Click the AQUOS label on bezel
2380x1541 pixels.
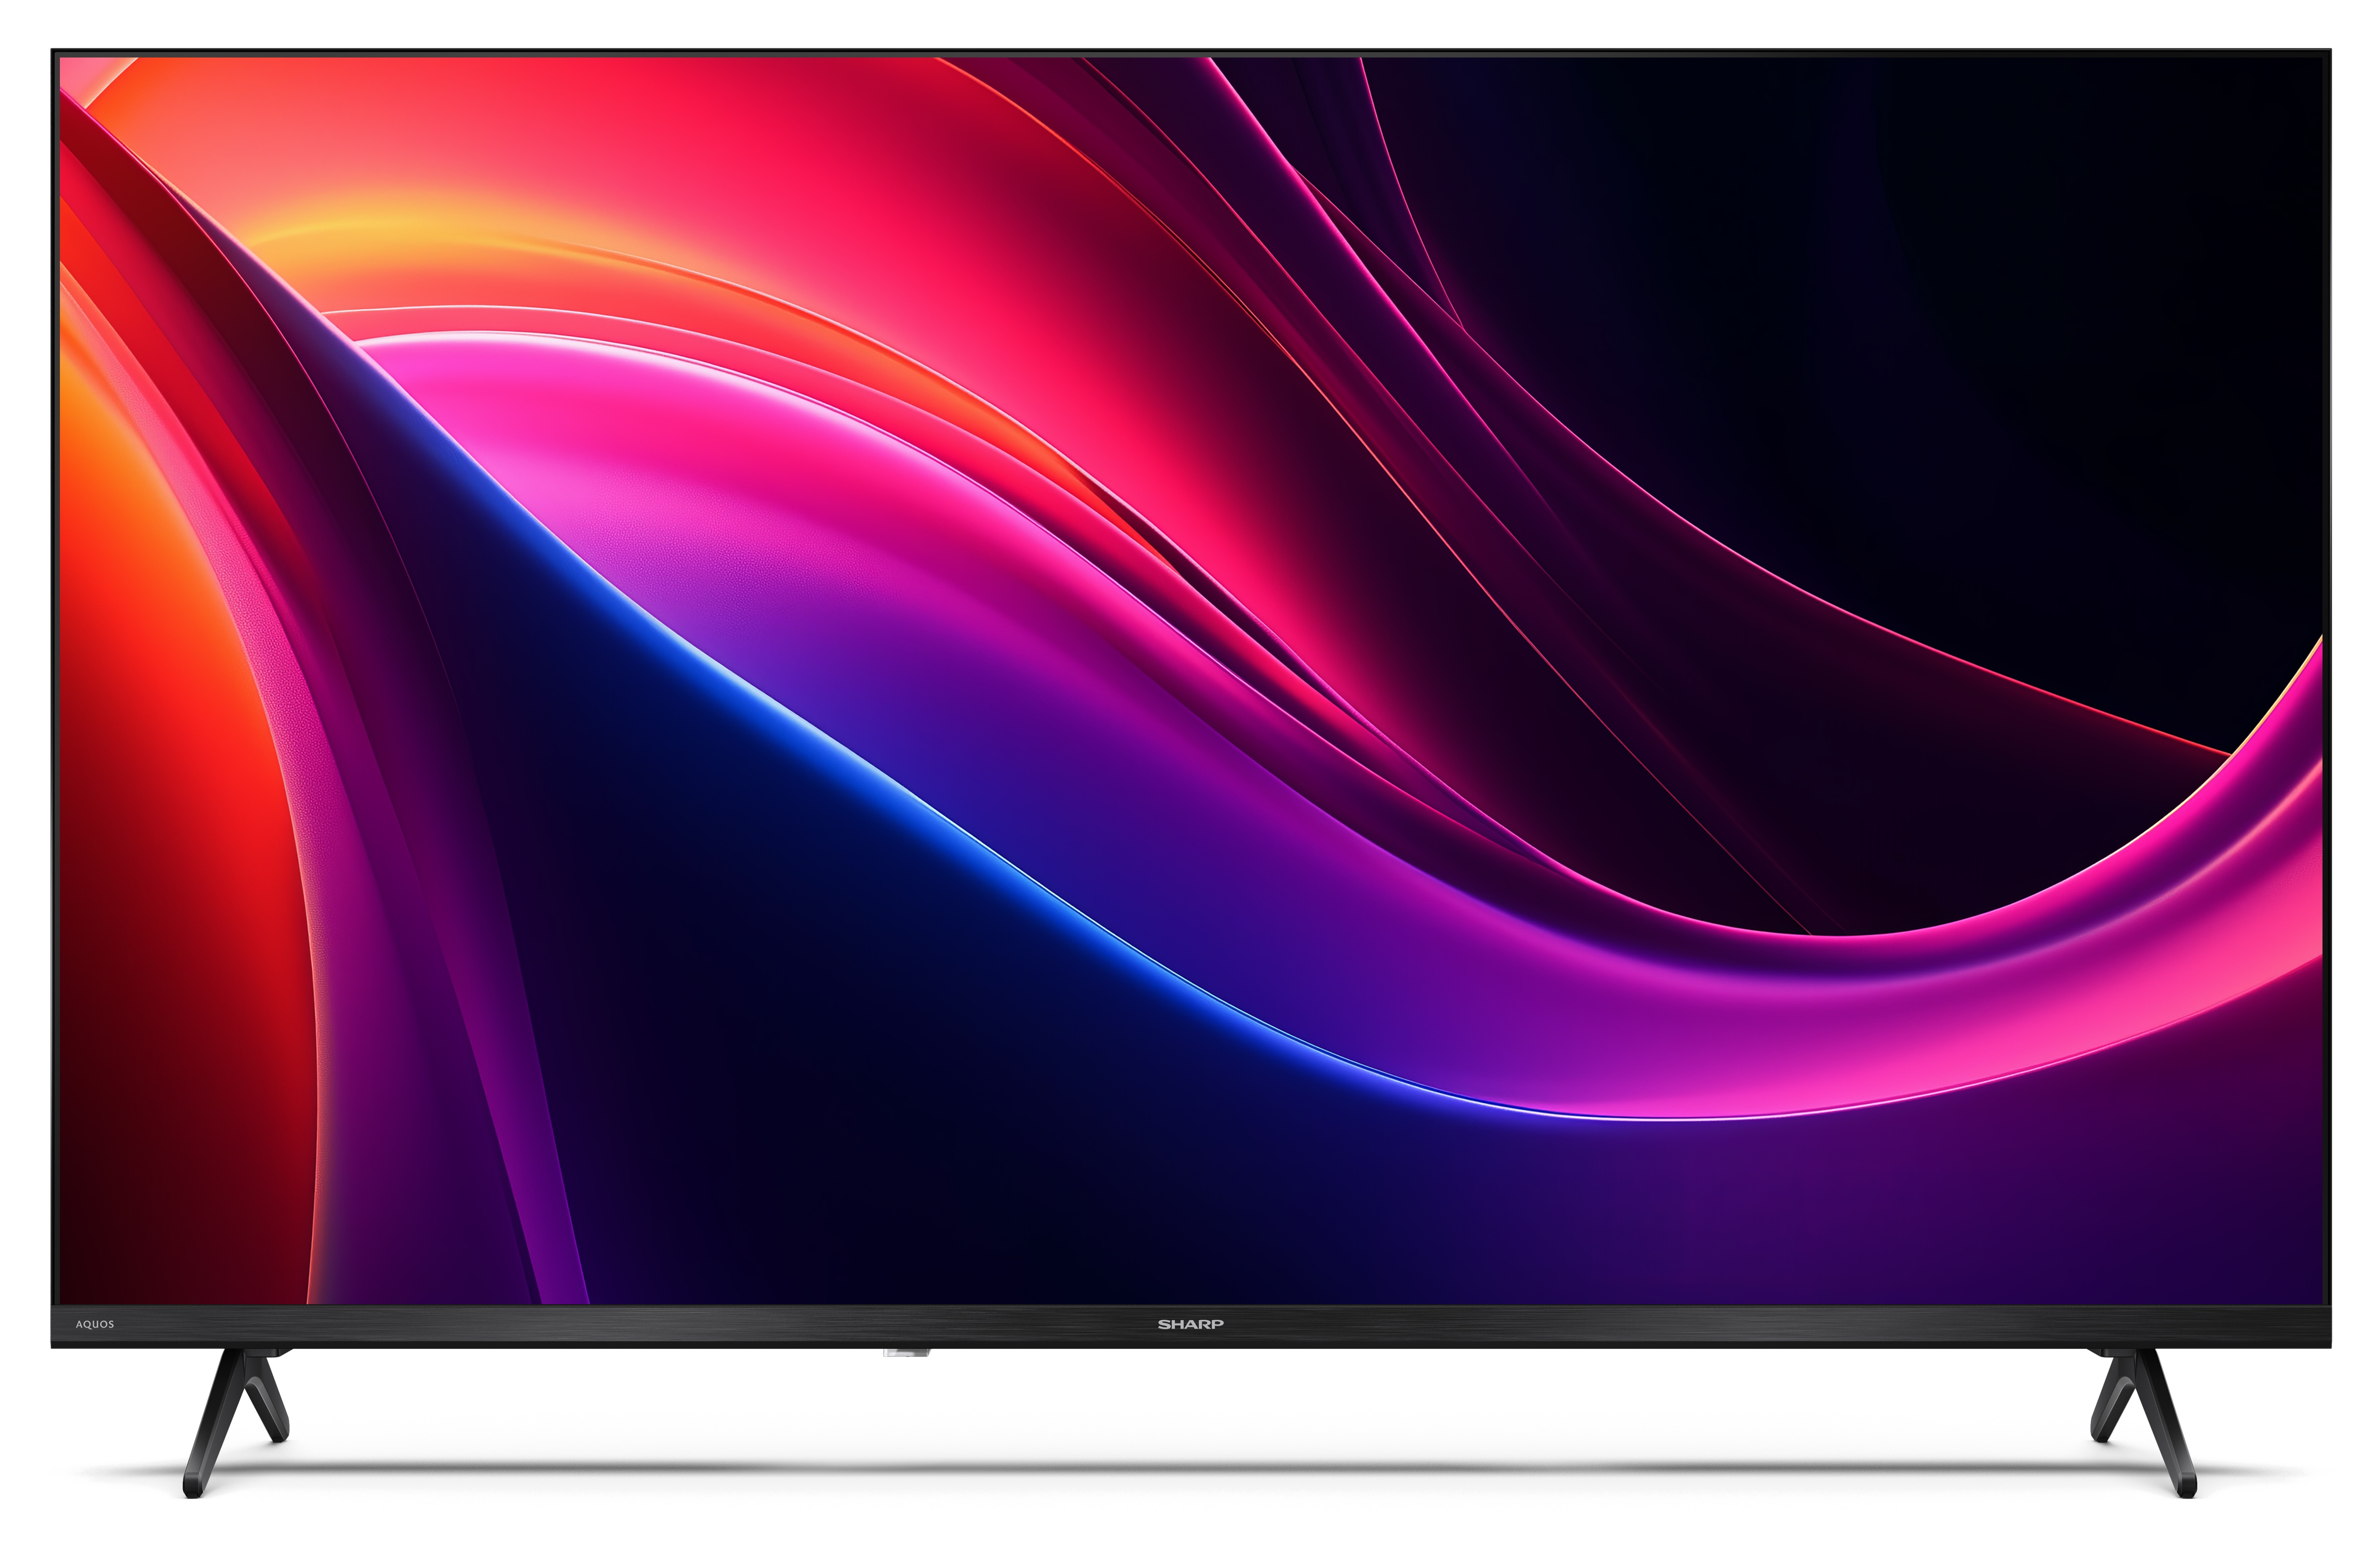click(95, 1324)
